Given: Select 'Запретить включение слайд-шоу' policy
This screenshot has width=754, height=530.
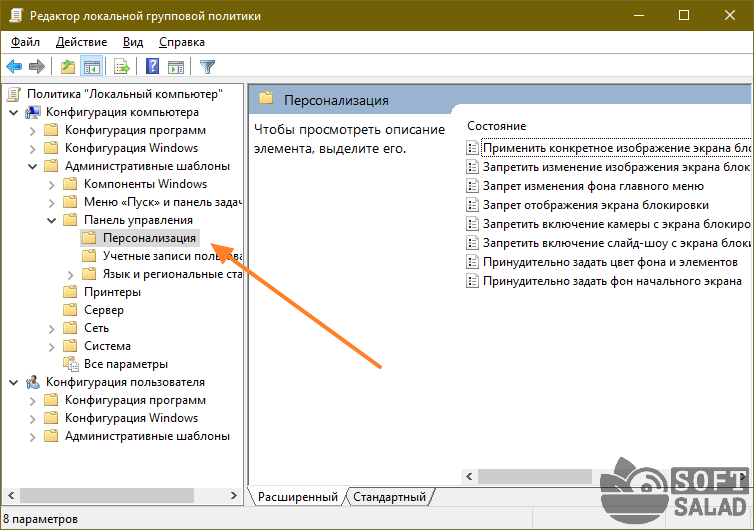Looking at the screenshot, I should tap(616, 243).
